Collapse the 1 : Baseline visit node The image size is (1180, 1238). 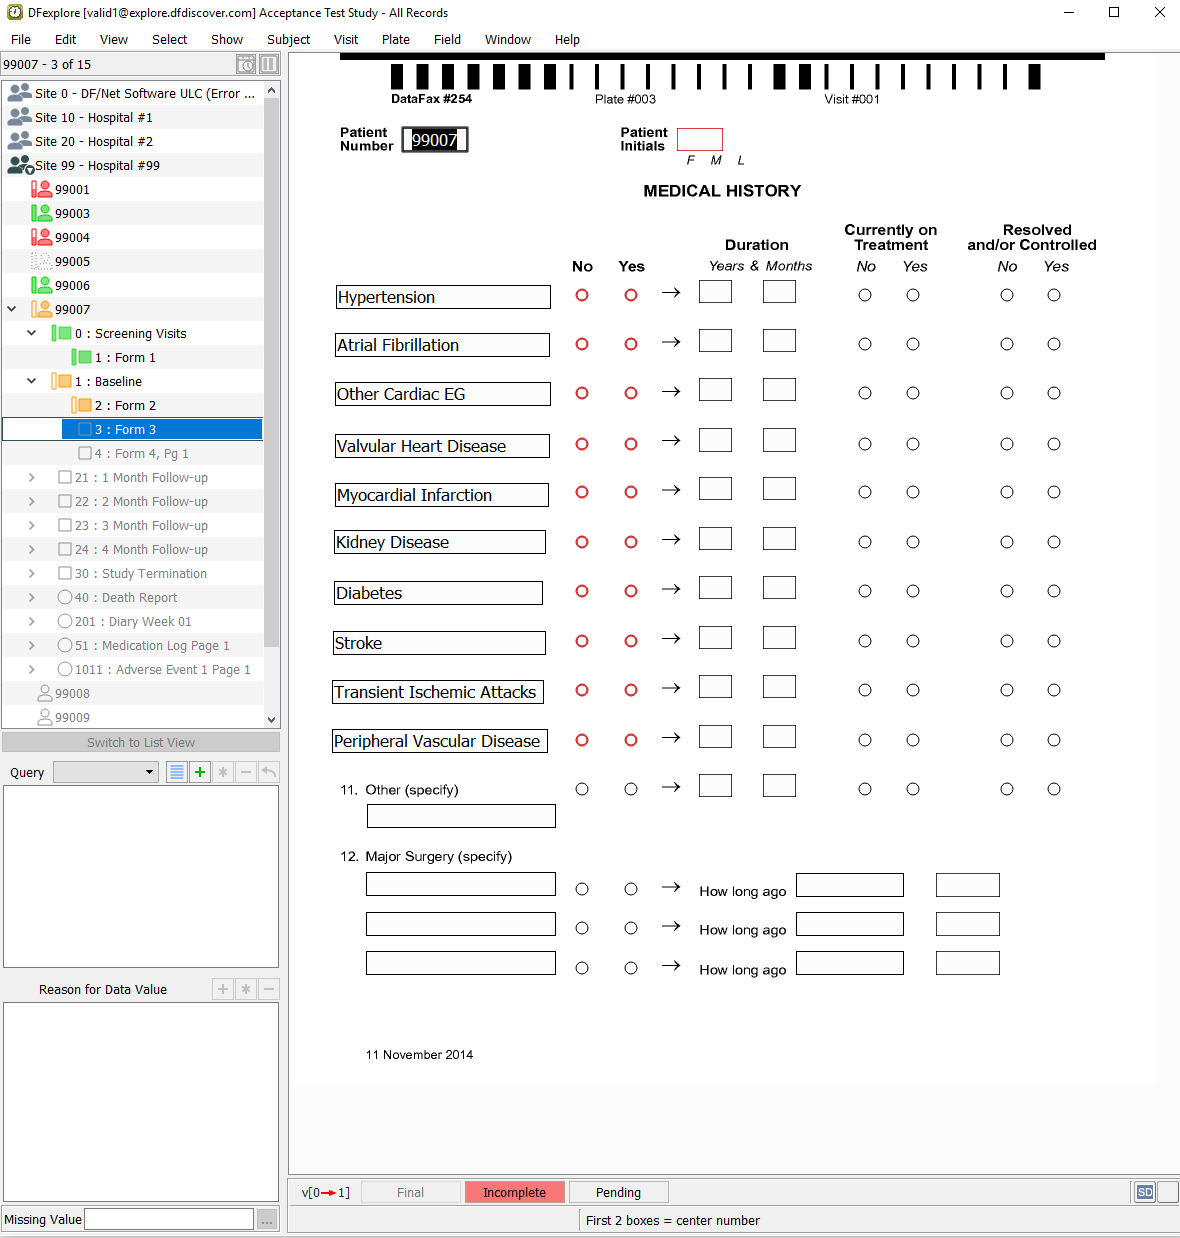click(32, 381)
